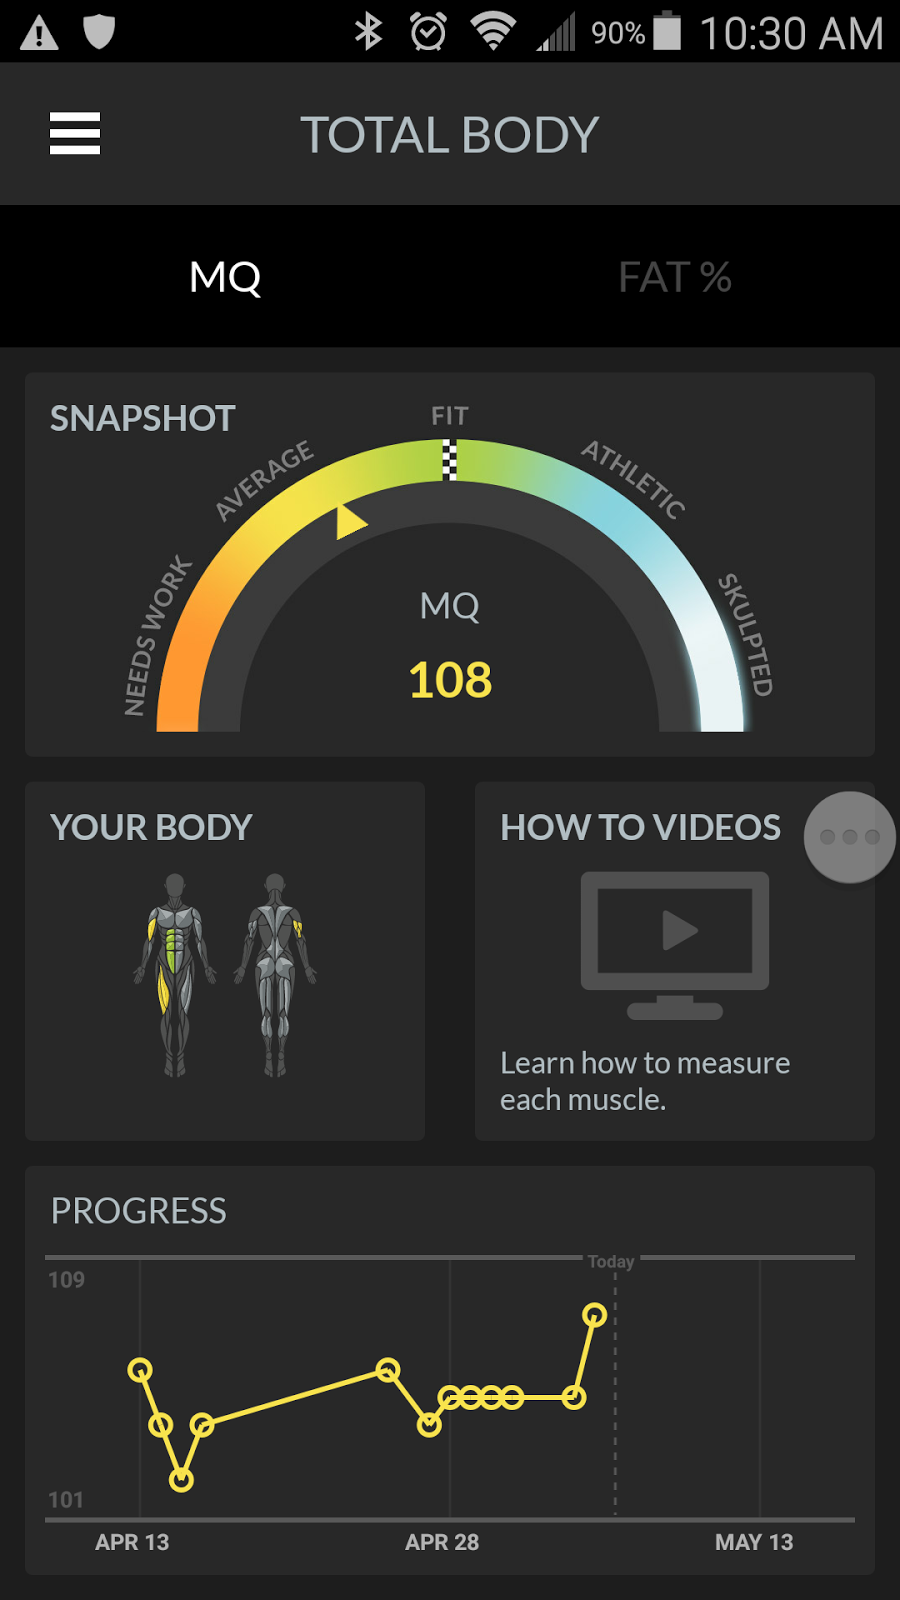Open the Learn how to measure each muscle link
This screenshot has height=1600, width=900.
645,1081
